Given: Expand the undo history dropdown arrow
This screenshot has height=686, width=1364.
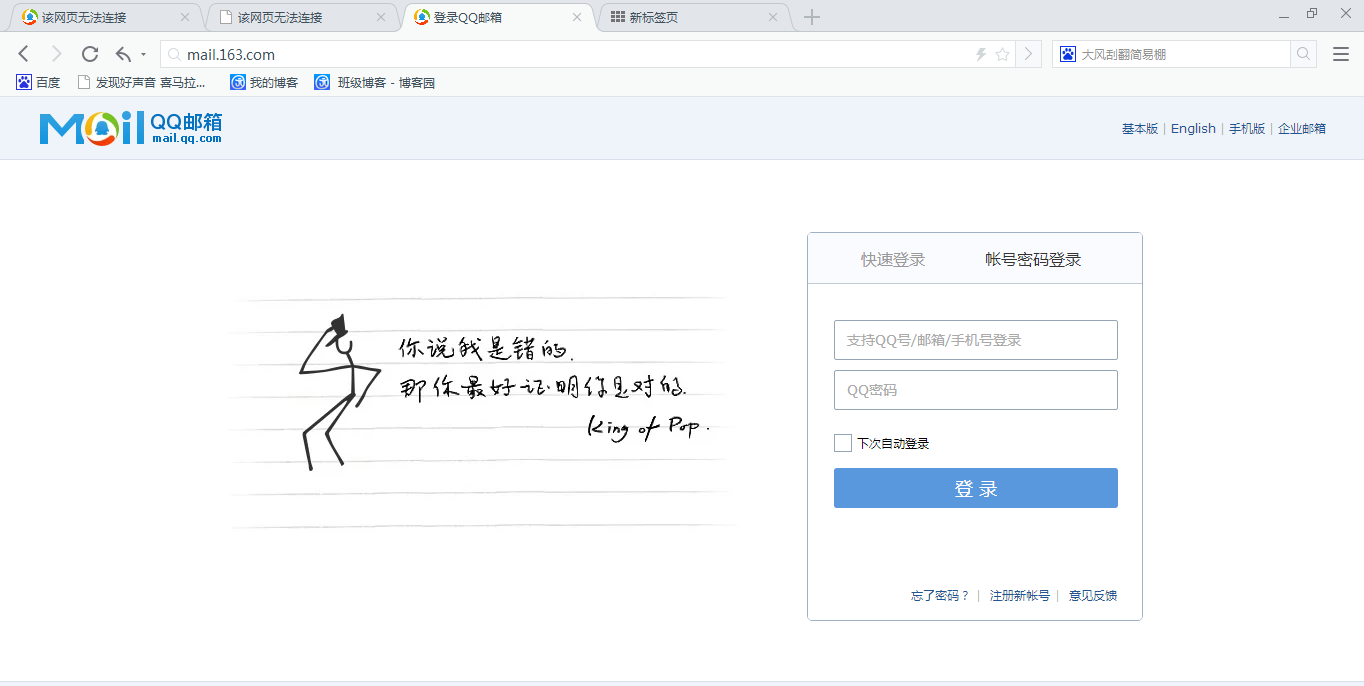Looking at the screenshot, I should tap(144, 54).
